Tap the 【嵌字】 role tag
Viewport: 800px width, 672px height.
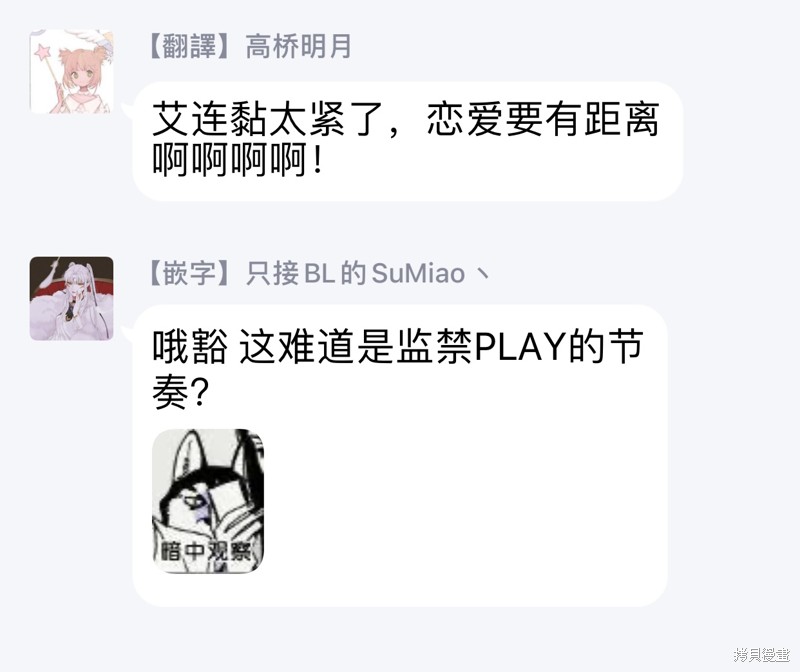click(x=190, y=273)
